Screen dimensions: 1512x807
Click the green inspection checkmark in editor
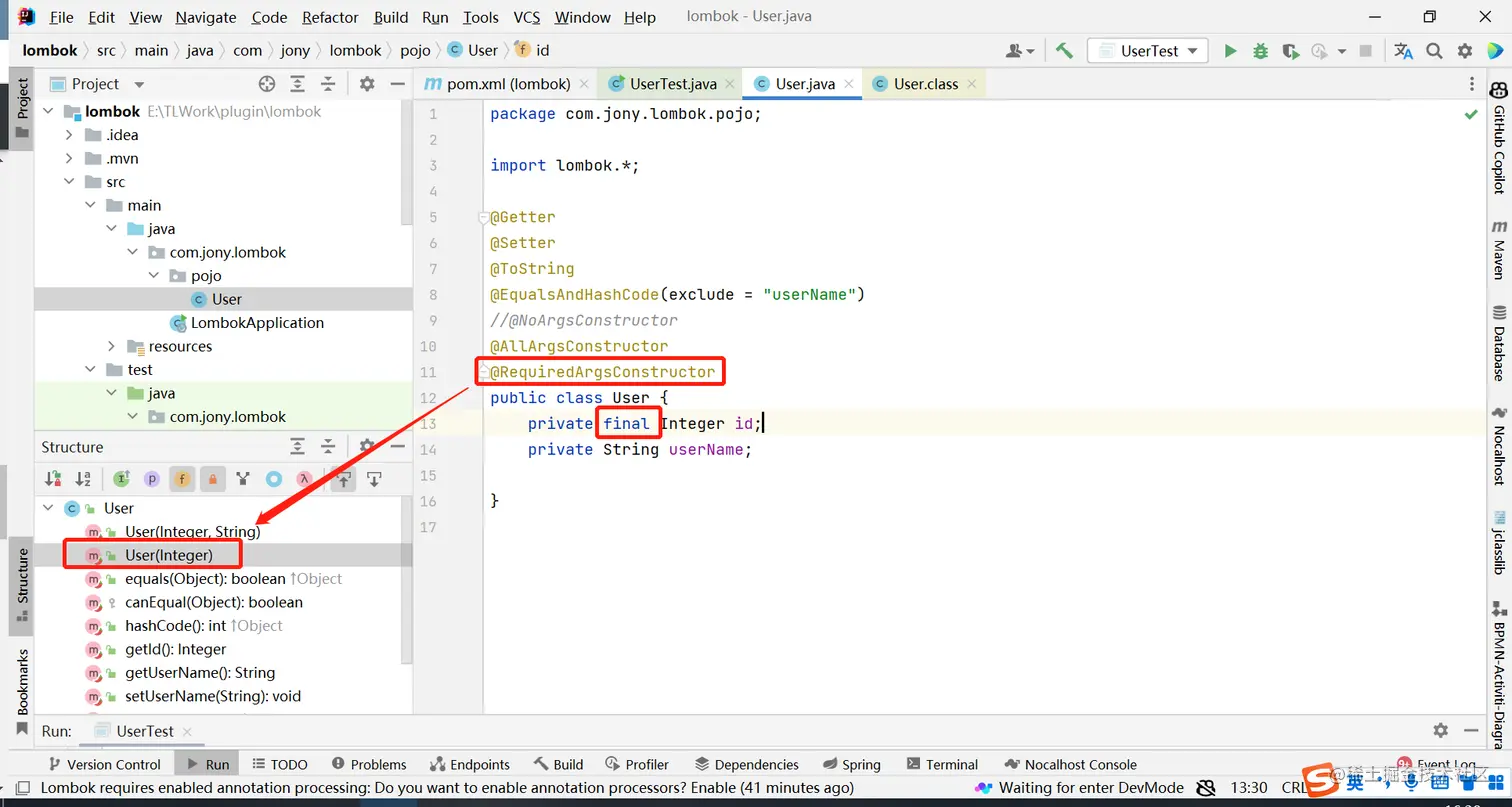click(1471, 115)
